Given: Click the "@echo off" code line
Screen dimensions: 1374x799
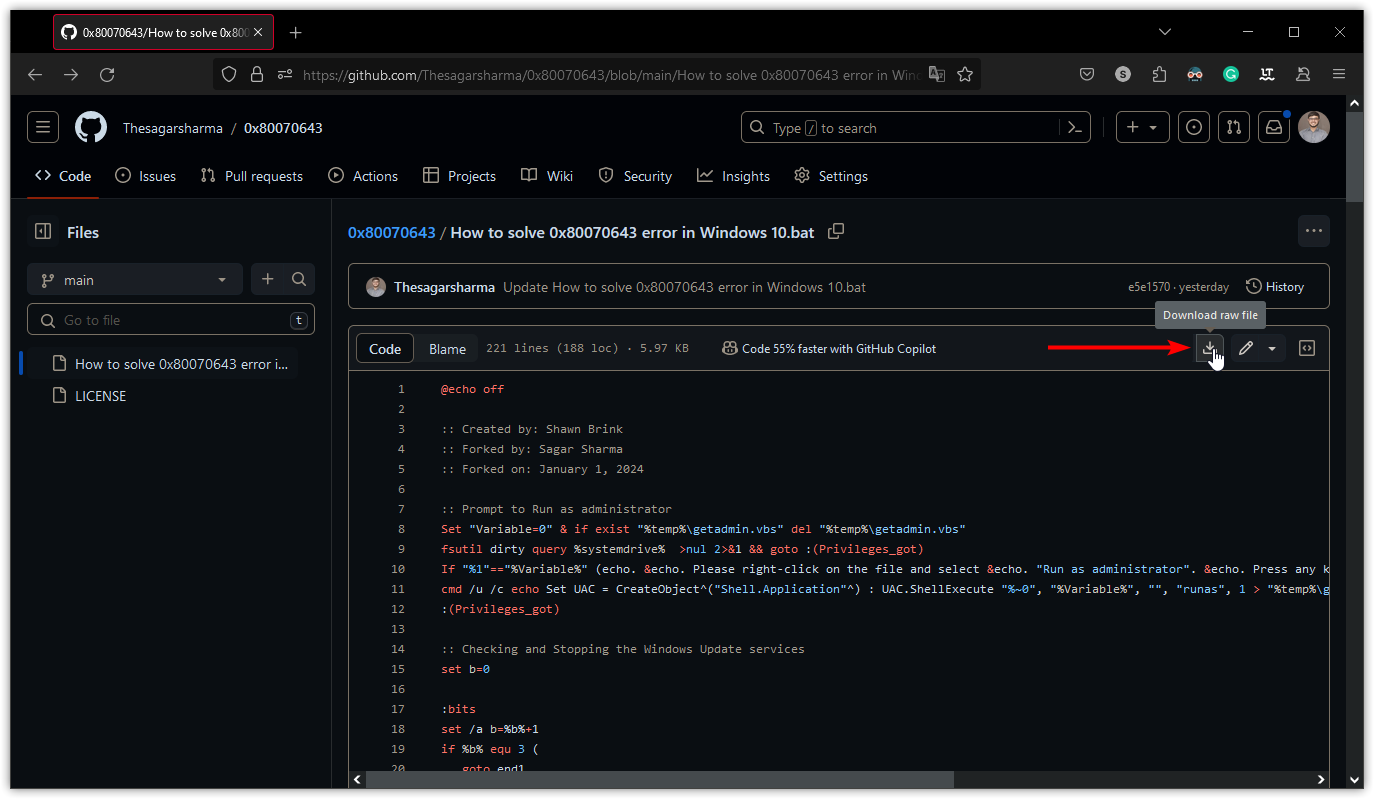Looking at the screenshot, I should pos(472,389).
